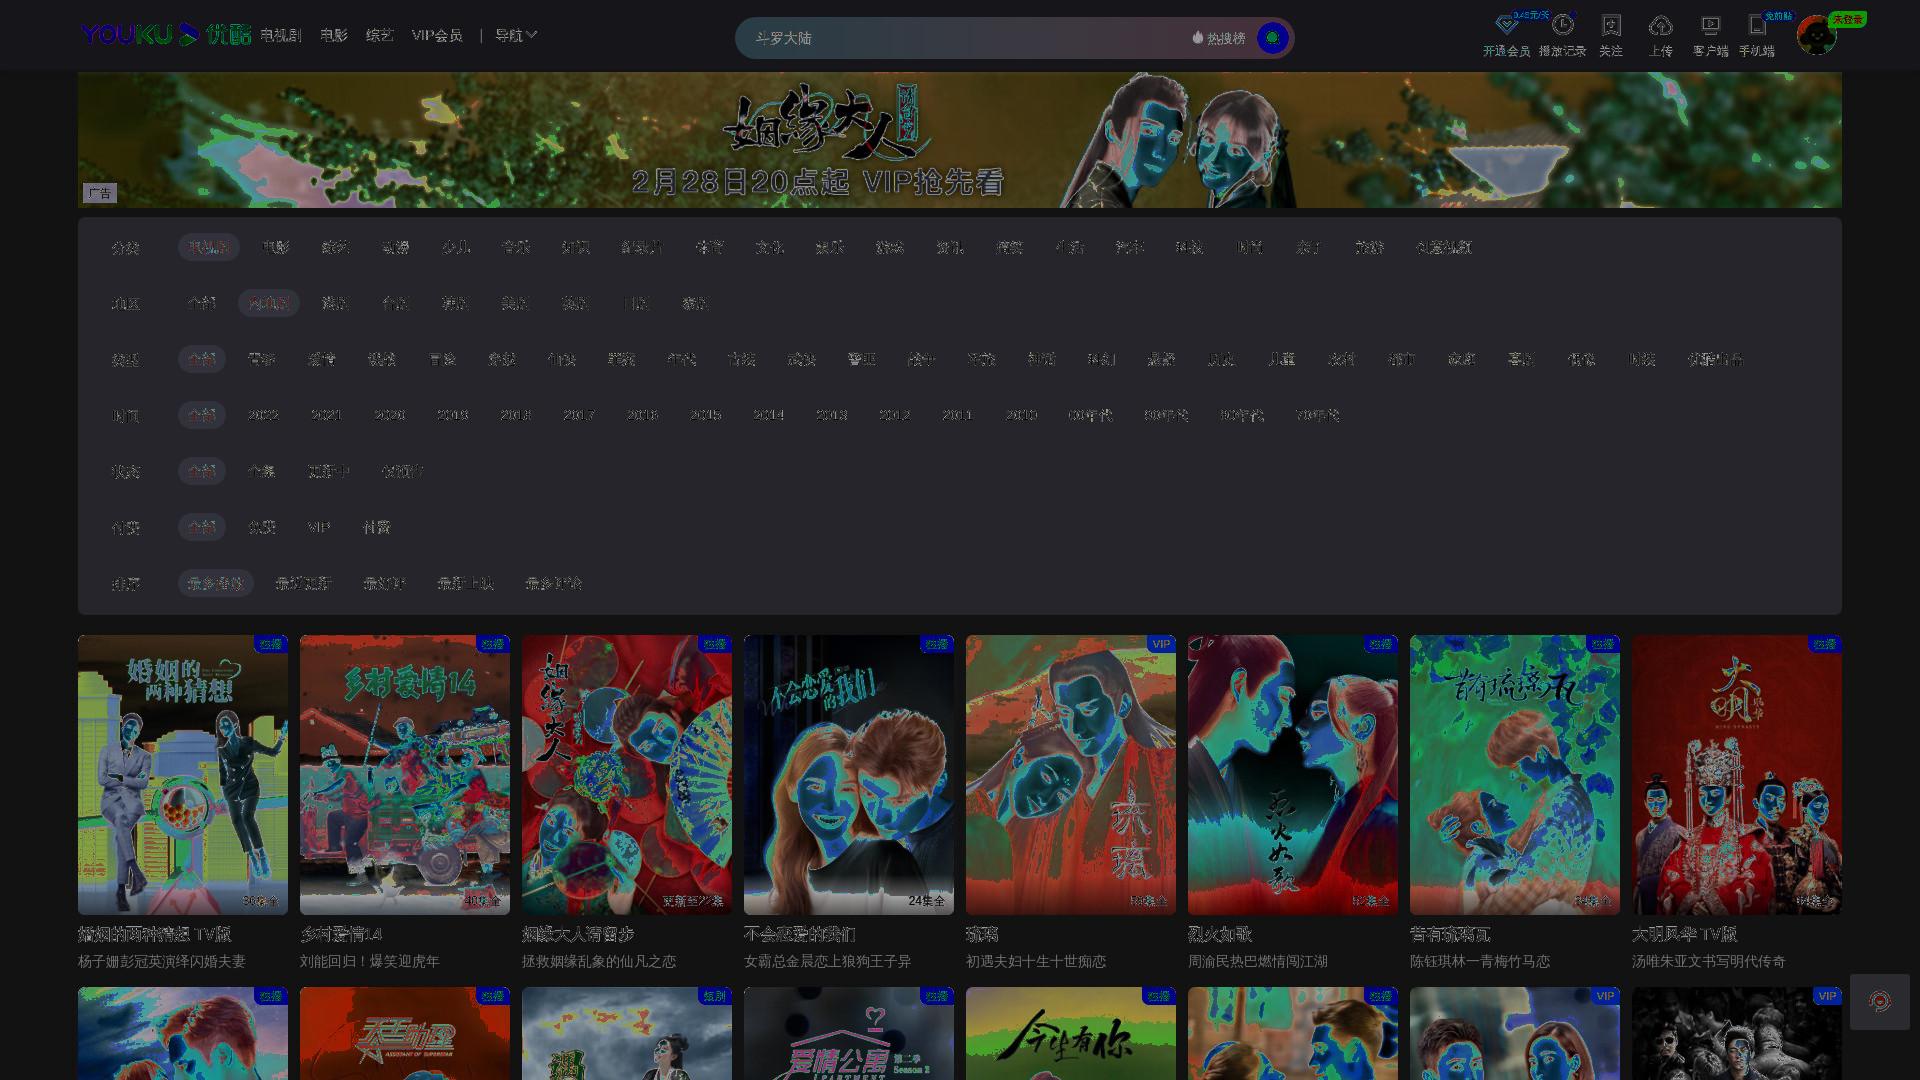
Task: Open 综艺 in the top navigation
Action: (380, 35)
